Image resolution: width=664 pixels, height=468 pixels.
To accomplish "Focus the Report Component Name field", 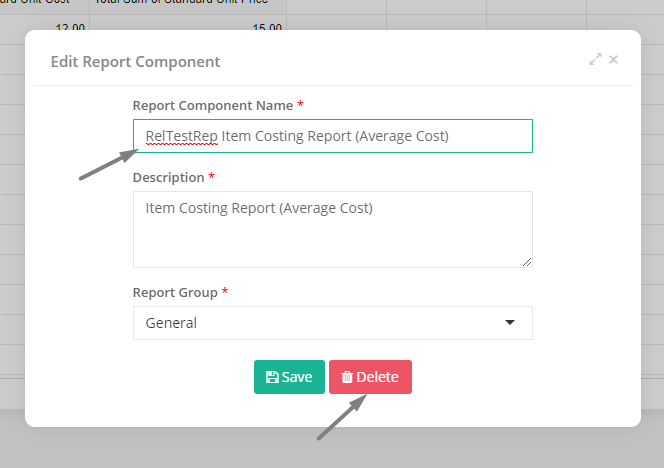I will pyautogui.click(x=333, y=136).
